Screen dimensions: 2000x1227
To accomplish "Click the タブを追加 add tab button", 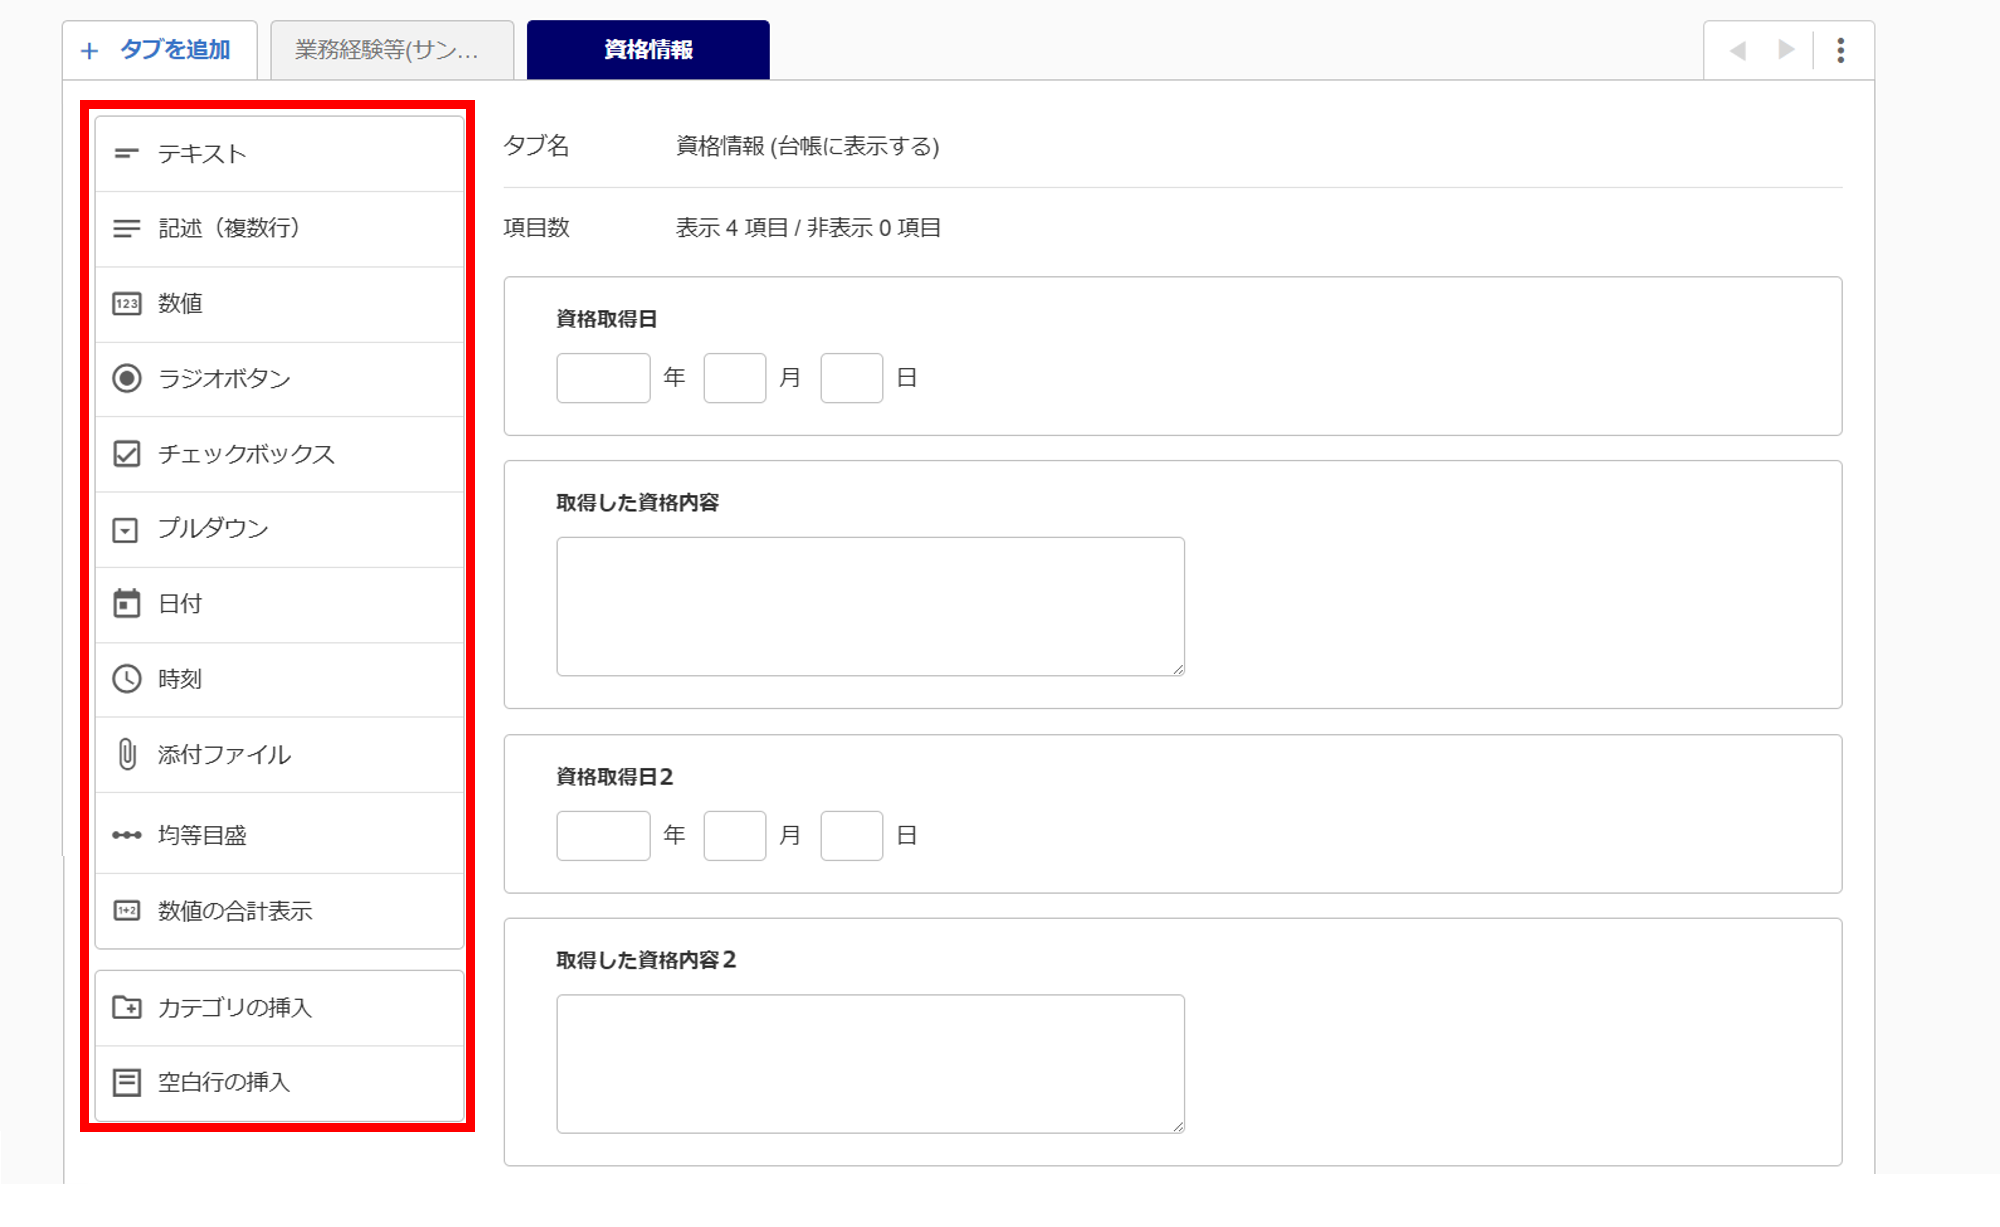I will tap(158, 50).
